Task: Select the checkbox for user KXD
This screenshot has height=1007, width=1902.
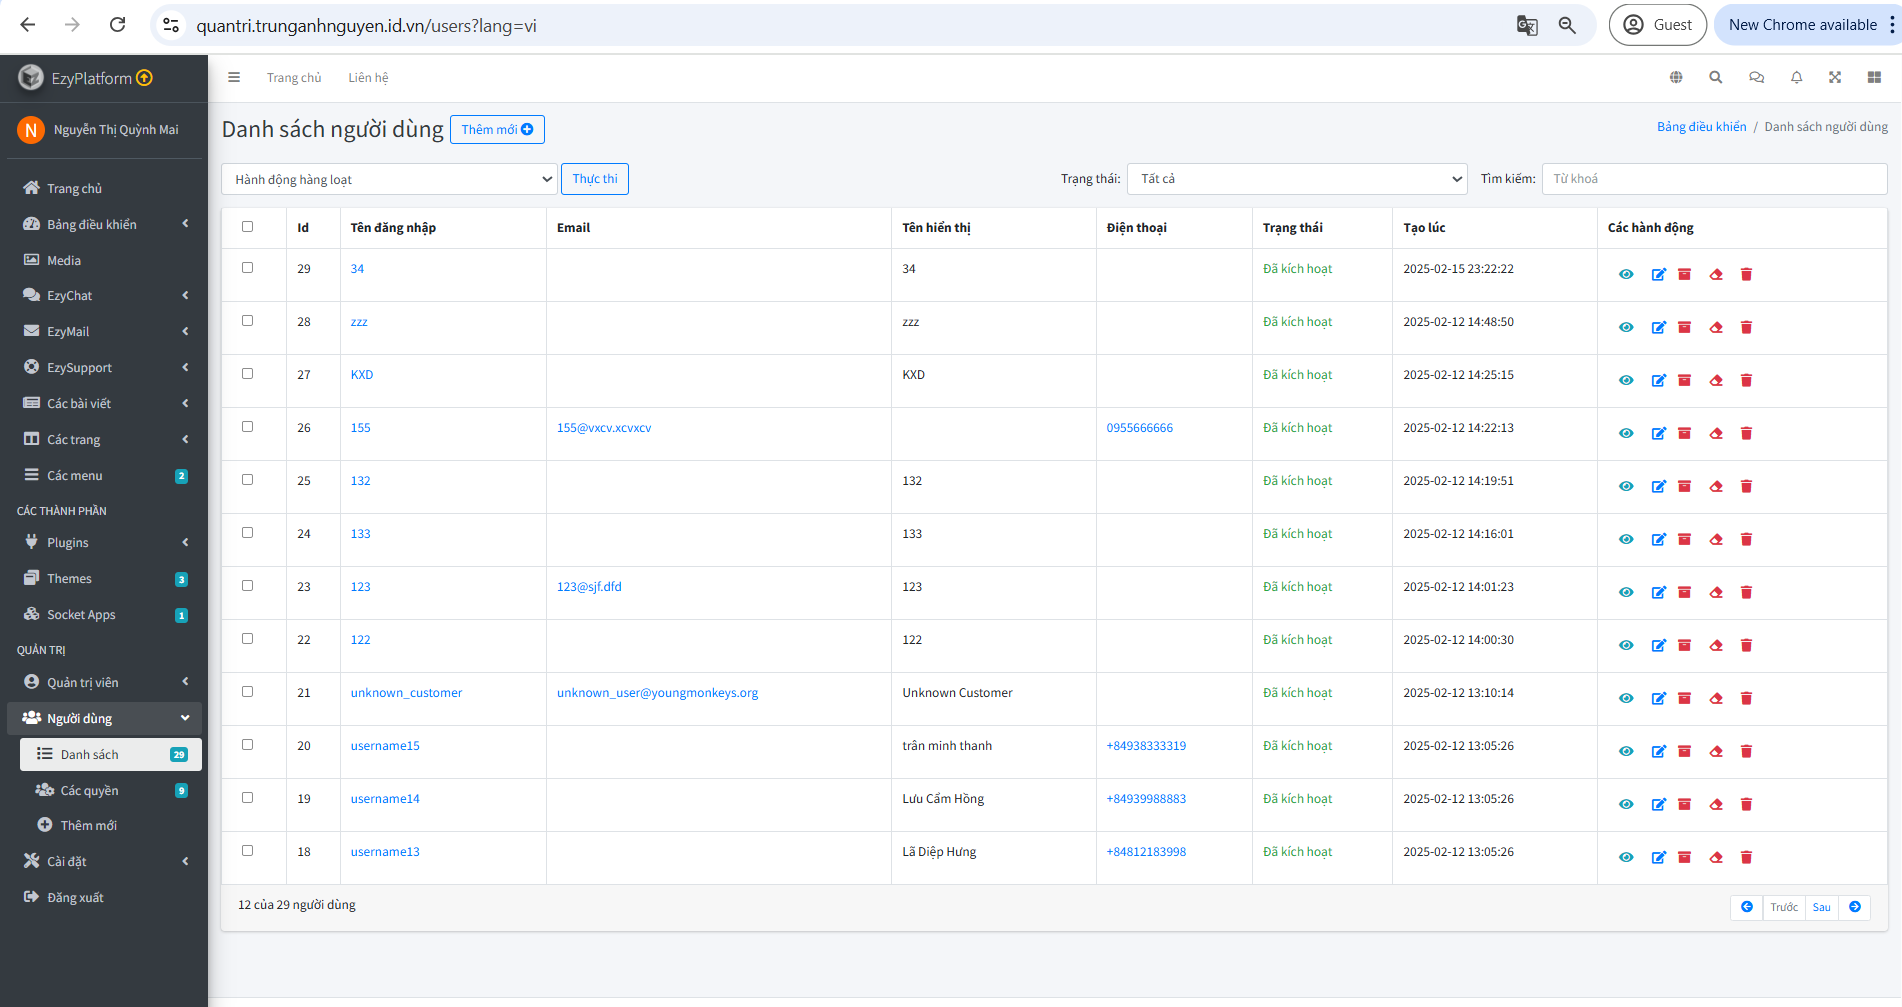Action: tap(247, 374)
